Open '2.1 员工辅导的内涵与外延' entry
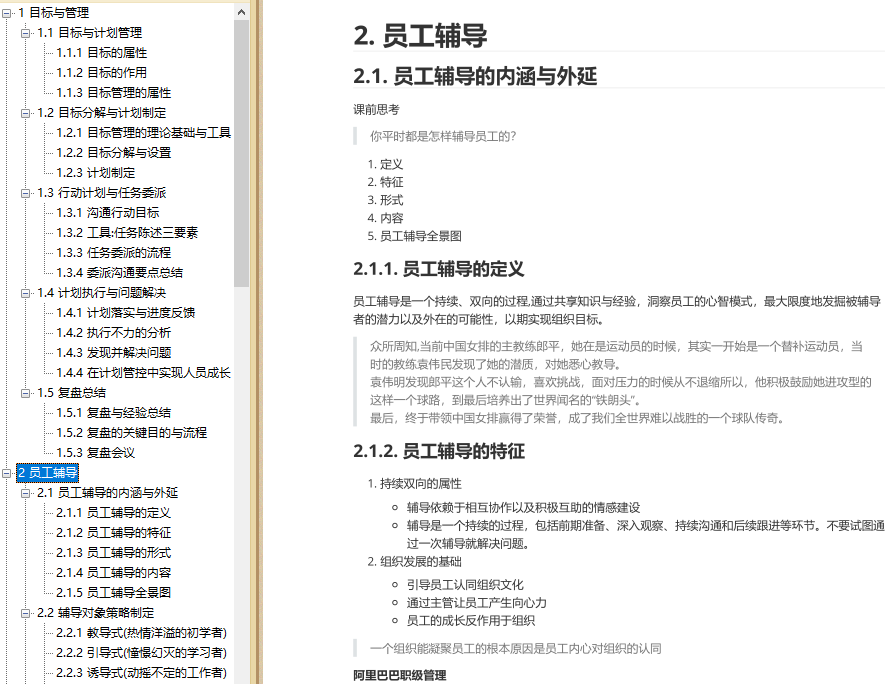890x684 pixels. (x=108, y=493)
